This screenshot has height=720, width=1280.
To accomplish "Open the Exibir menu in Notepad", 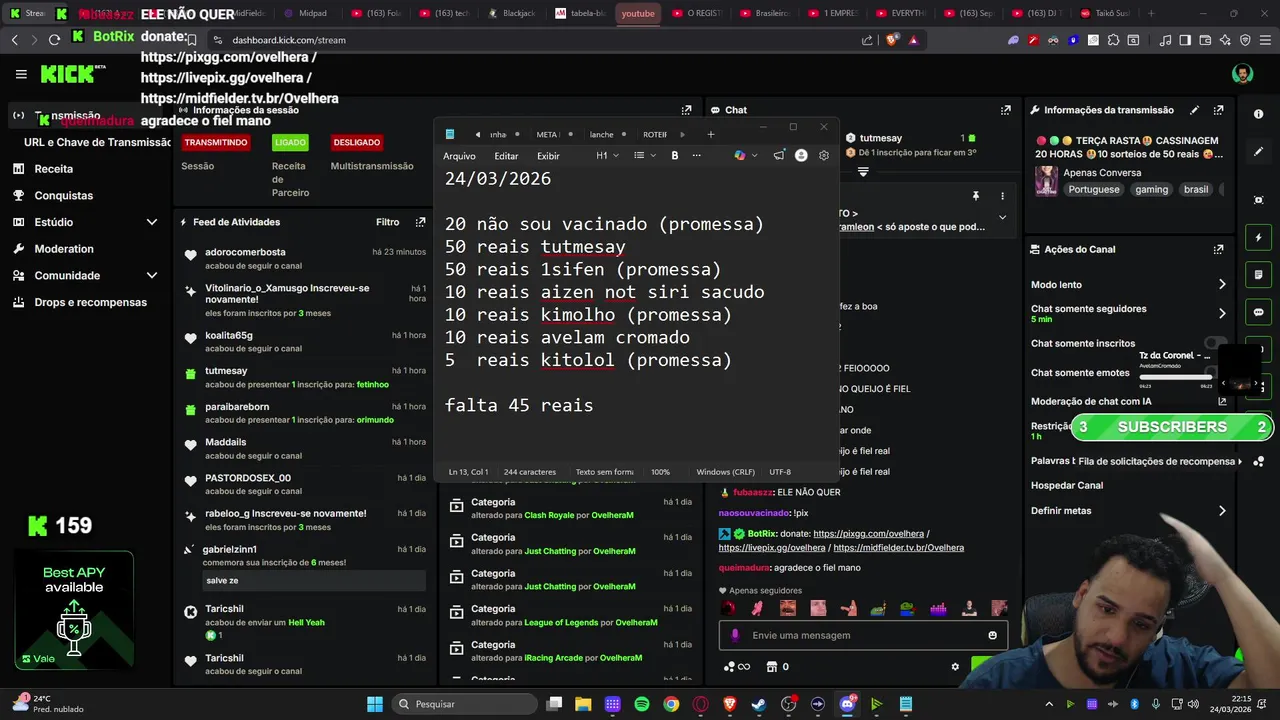I will click(x=548, y=156).
